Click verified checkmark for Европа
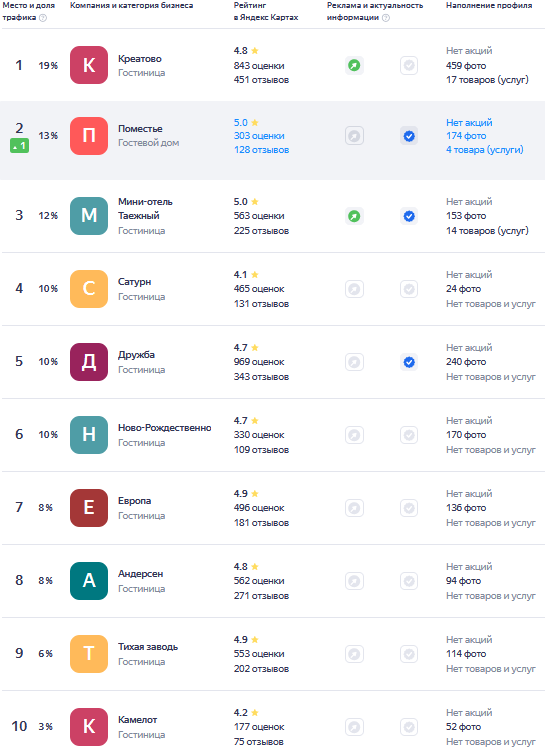The image size is (545, 755). pyautogui.click(x=409, y=508)
